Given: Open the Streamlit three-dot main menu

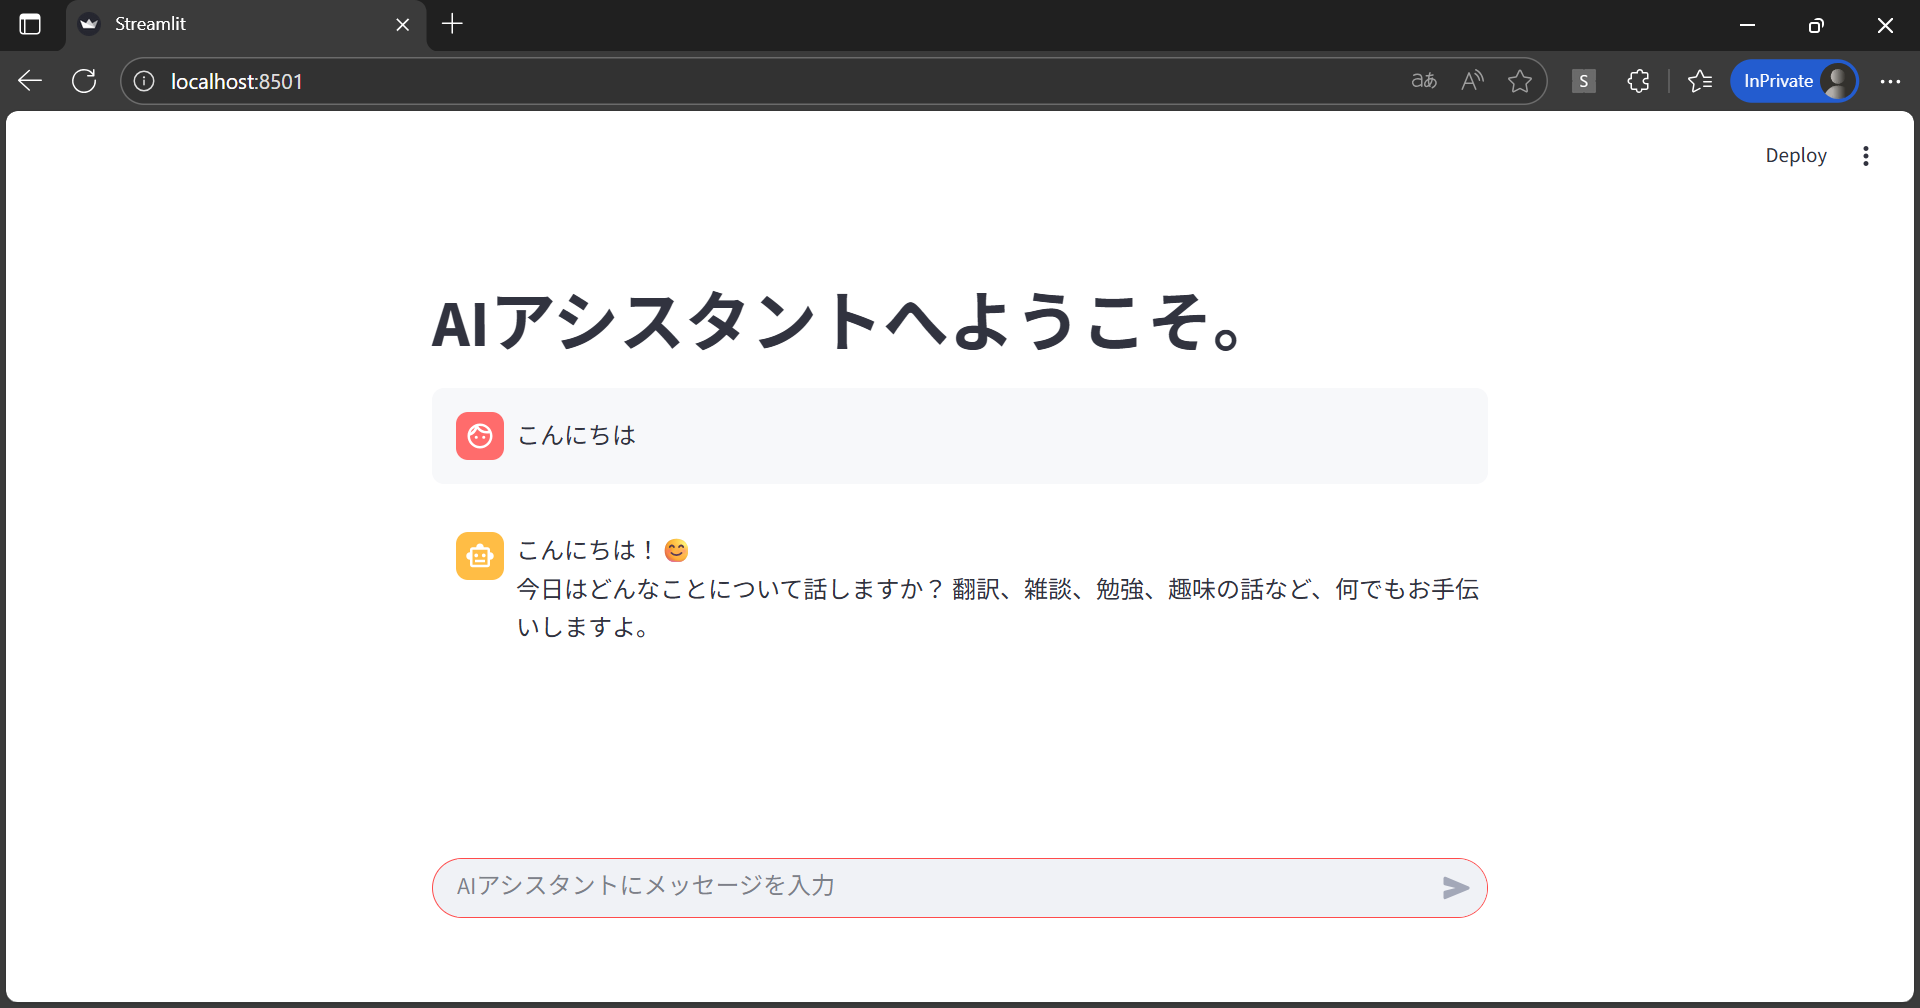Looking at the screenshot, I should (x=1865, y=156).
